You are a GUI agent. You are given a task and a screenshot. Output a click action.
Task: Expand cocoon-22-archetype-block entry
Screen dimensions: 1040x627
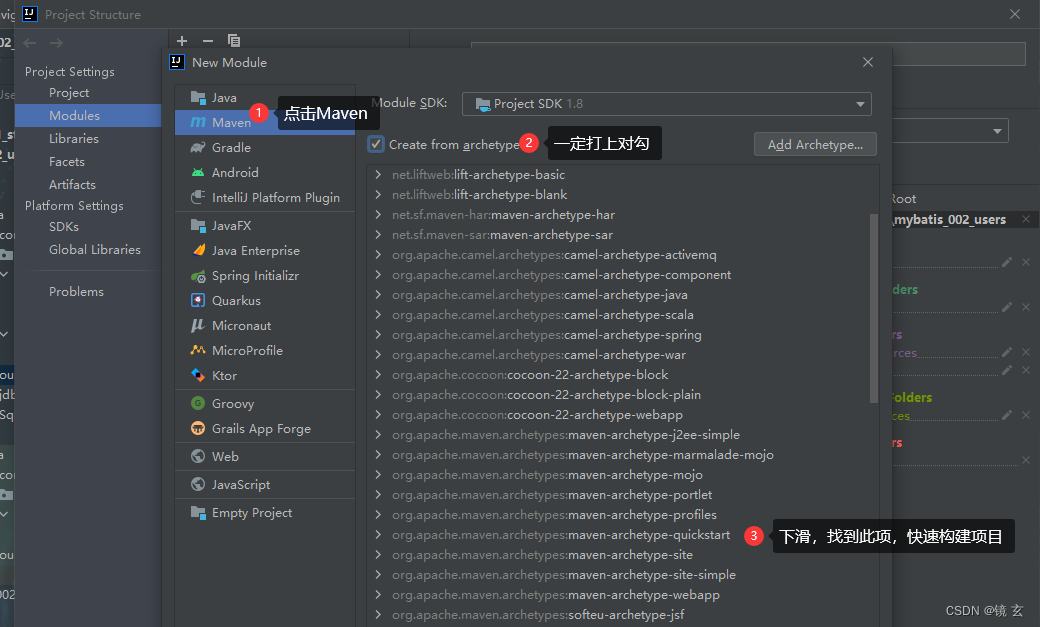pos(378,375)
